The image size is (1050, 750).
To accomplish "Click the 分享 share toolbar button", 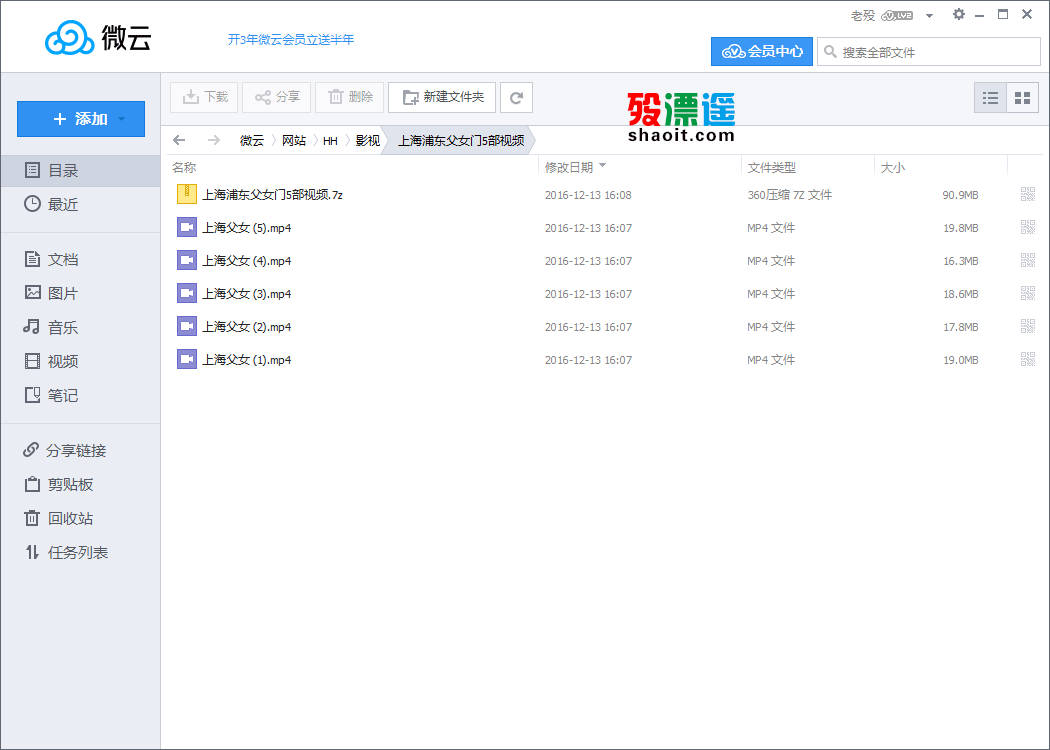I will coord(277,97).
